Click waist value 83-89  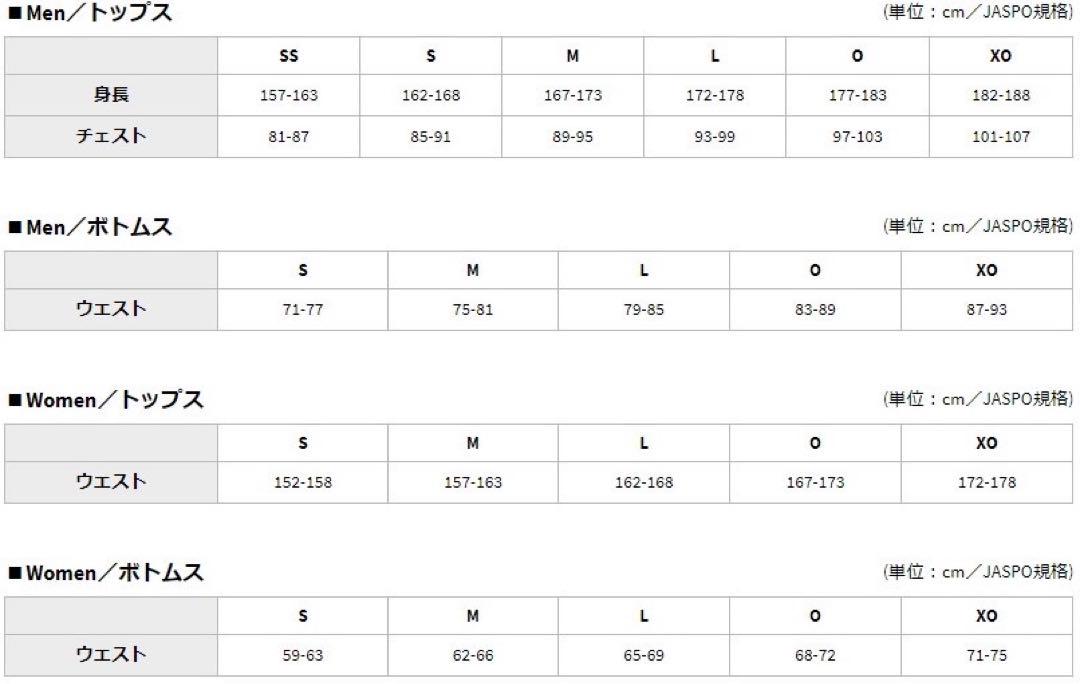coord(815,309)
